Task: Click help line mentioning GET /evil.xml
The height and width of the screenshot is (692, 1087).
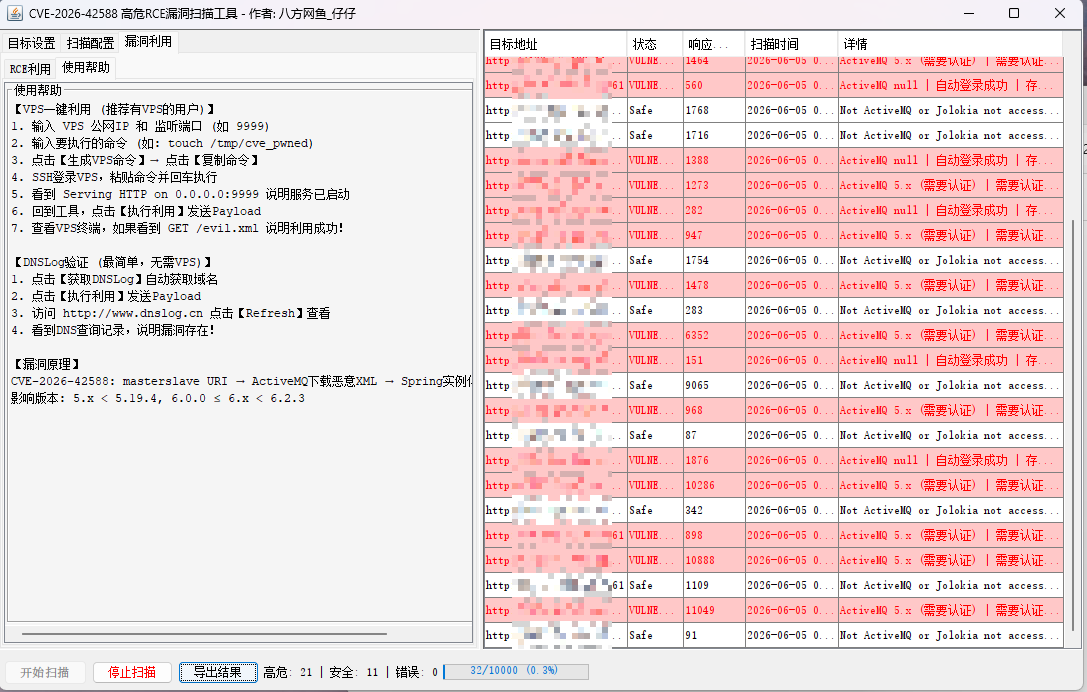Action: pyautogui.click(x=177, y=228)
